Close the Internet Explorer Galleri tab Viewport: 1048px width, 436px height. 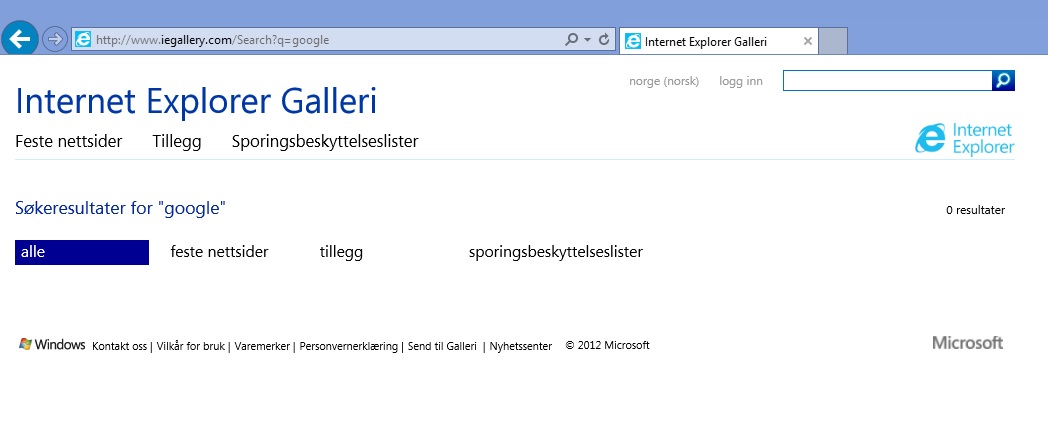click(807, 41)
